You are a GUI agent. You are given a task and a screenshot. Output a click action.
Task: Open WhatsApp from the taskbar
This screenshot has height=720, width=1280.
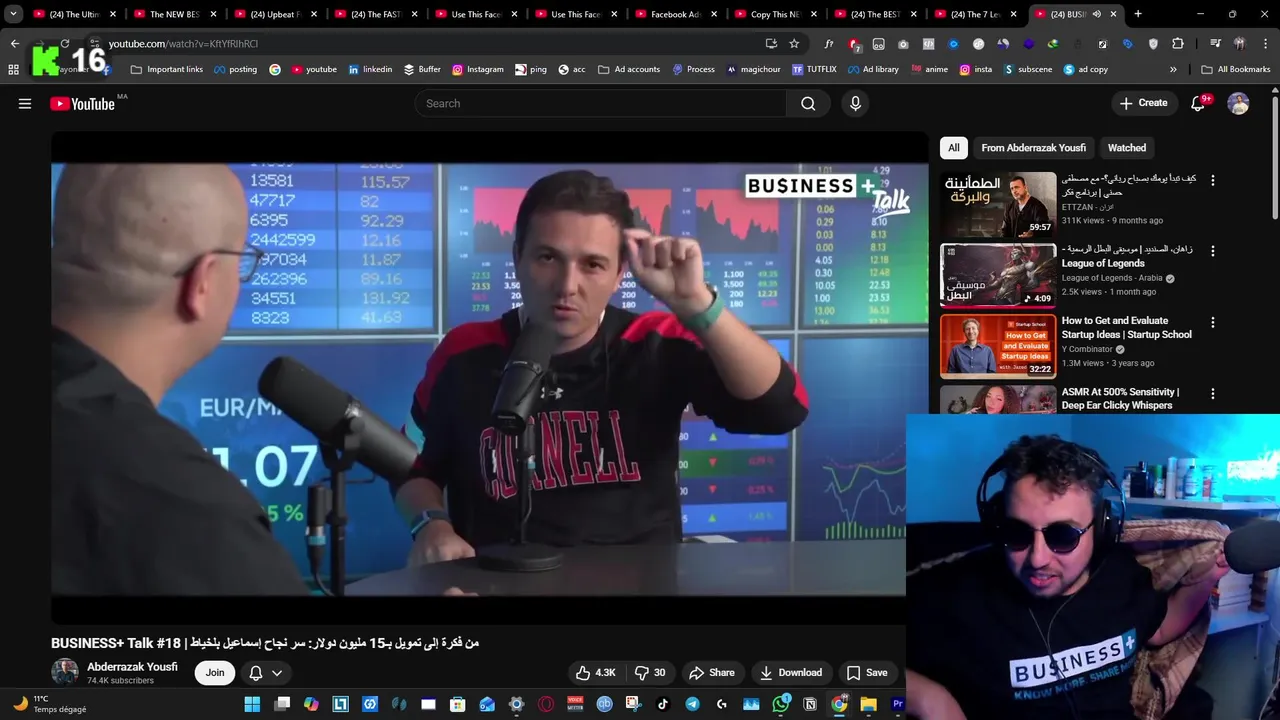[781, 705]
